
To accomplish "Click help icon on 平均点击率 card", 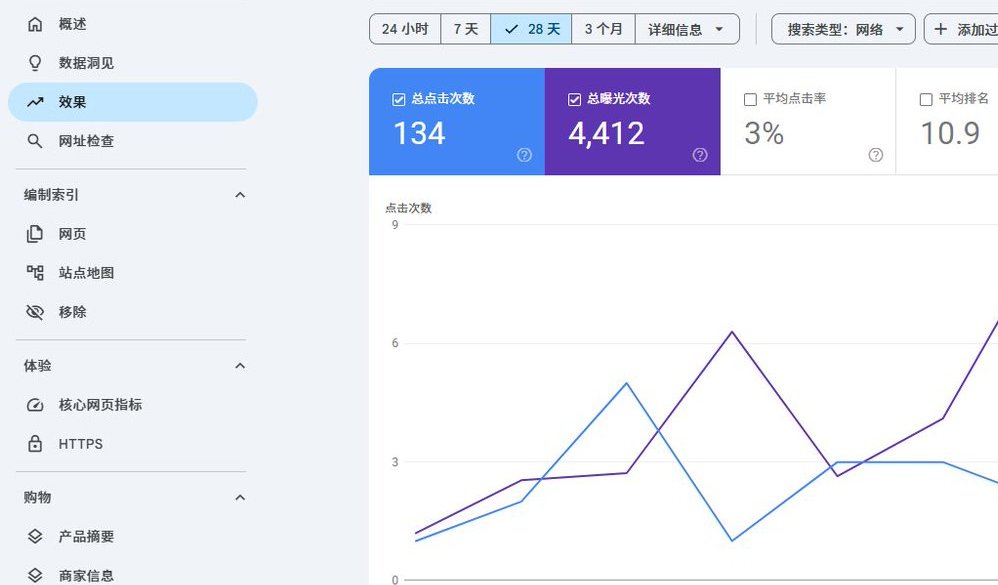I will click(876, 155).
